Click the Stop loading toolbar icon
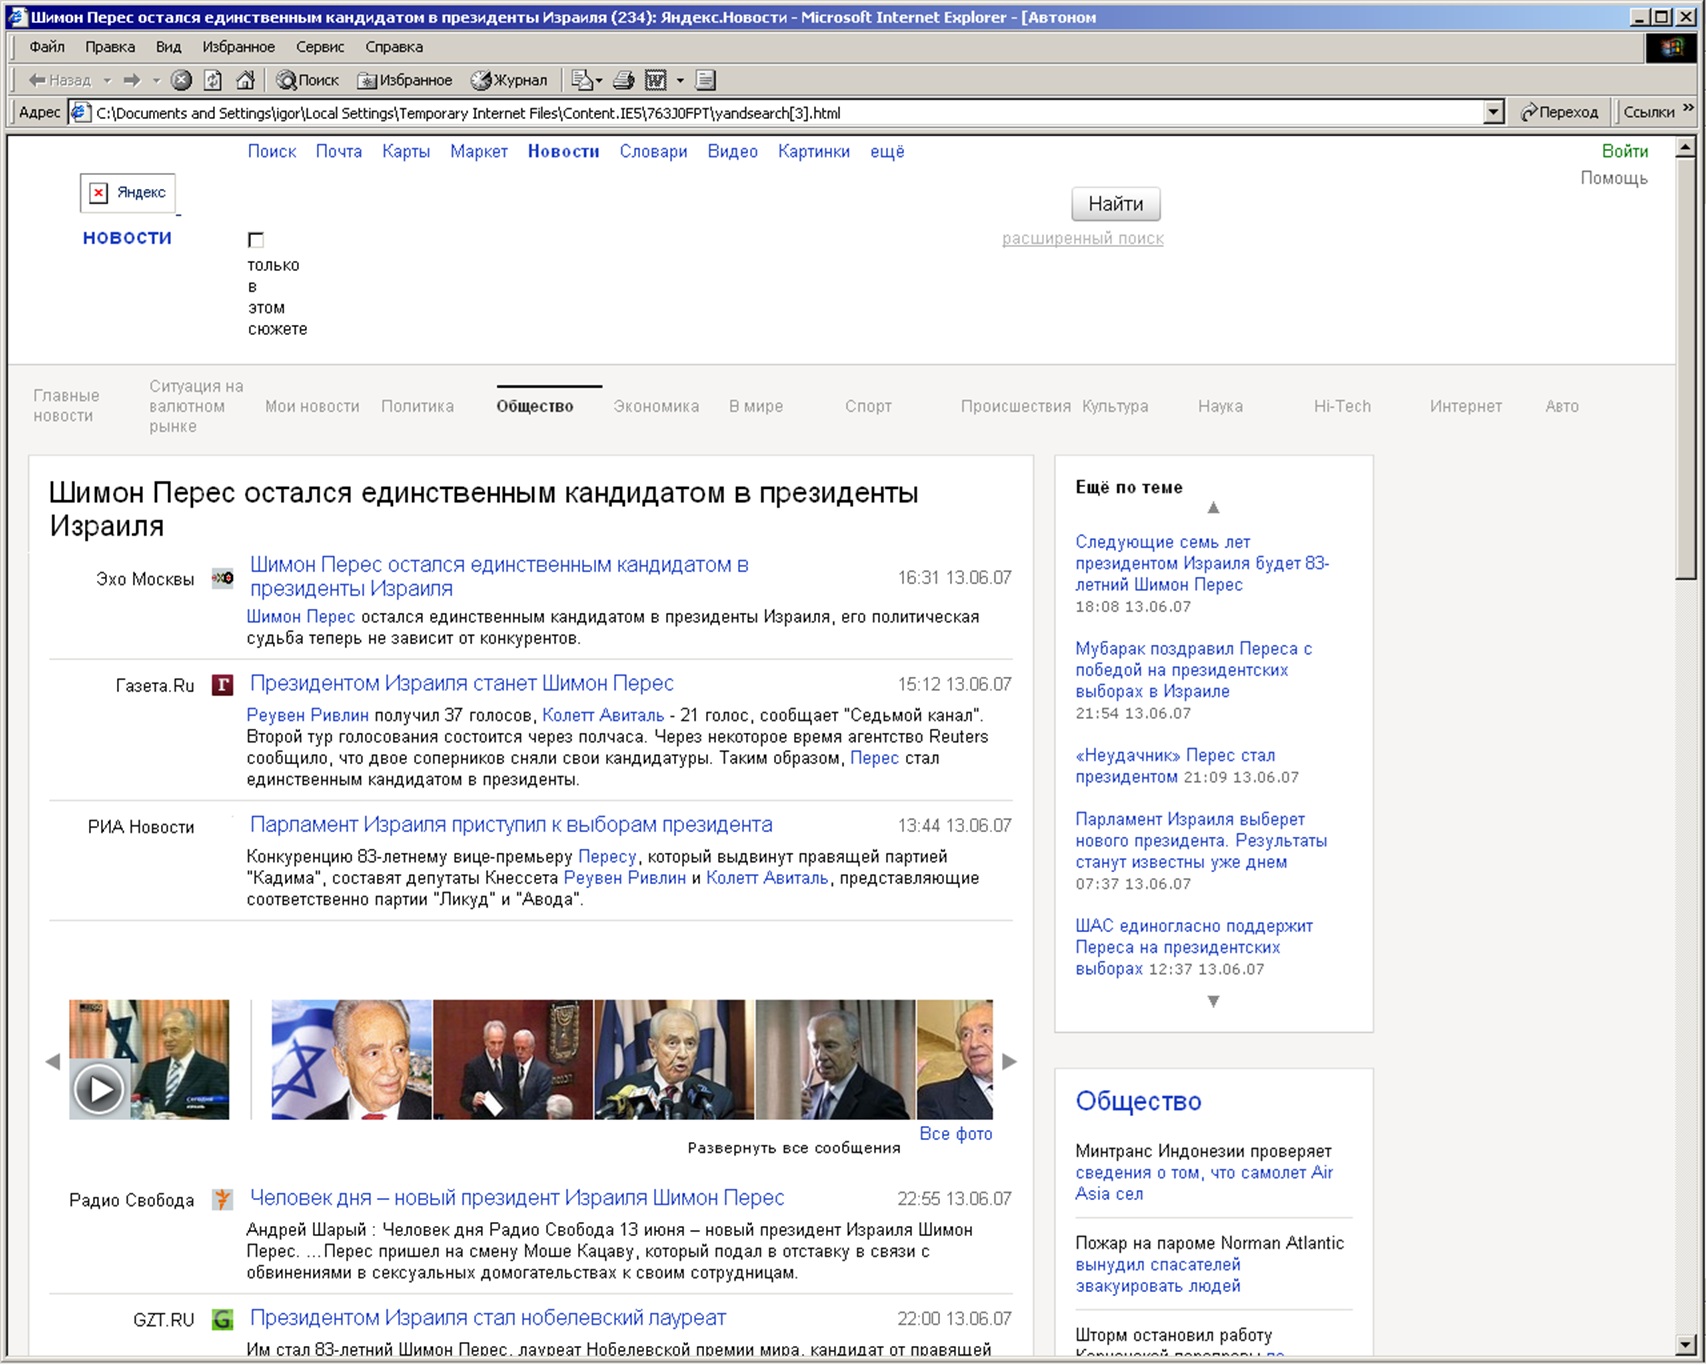This screenshot has width=1706, height=1365. click(x=181, y=80)
